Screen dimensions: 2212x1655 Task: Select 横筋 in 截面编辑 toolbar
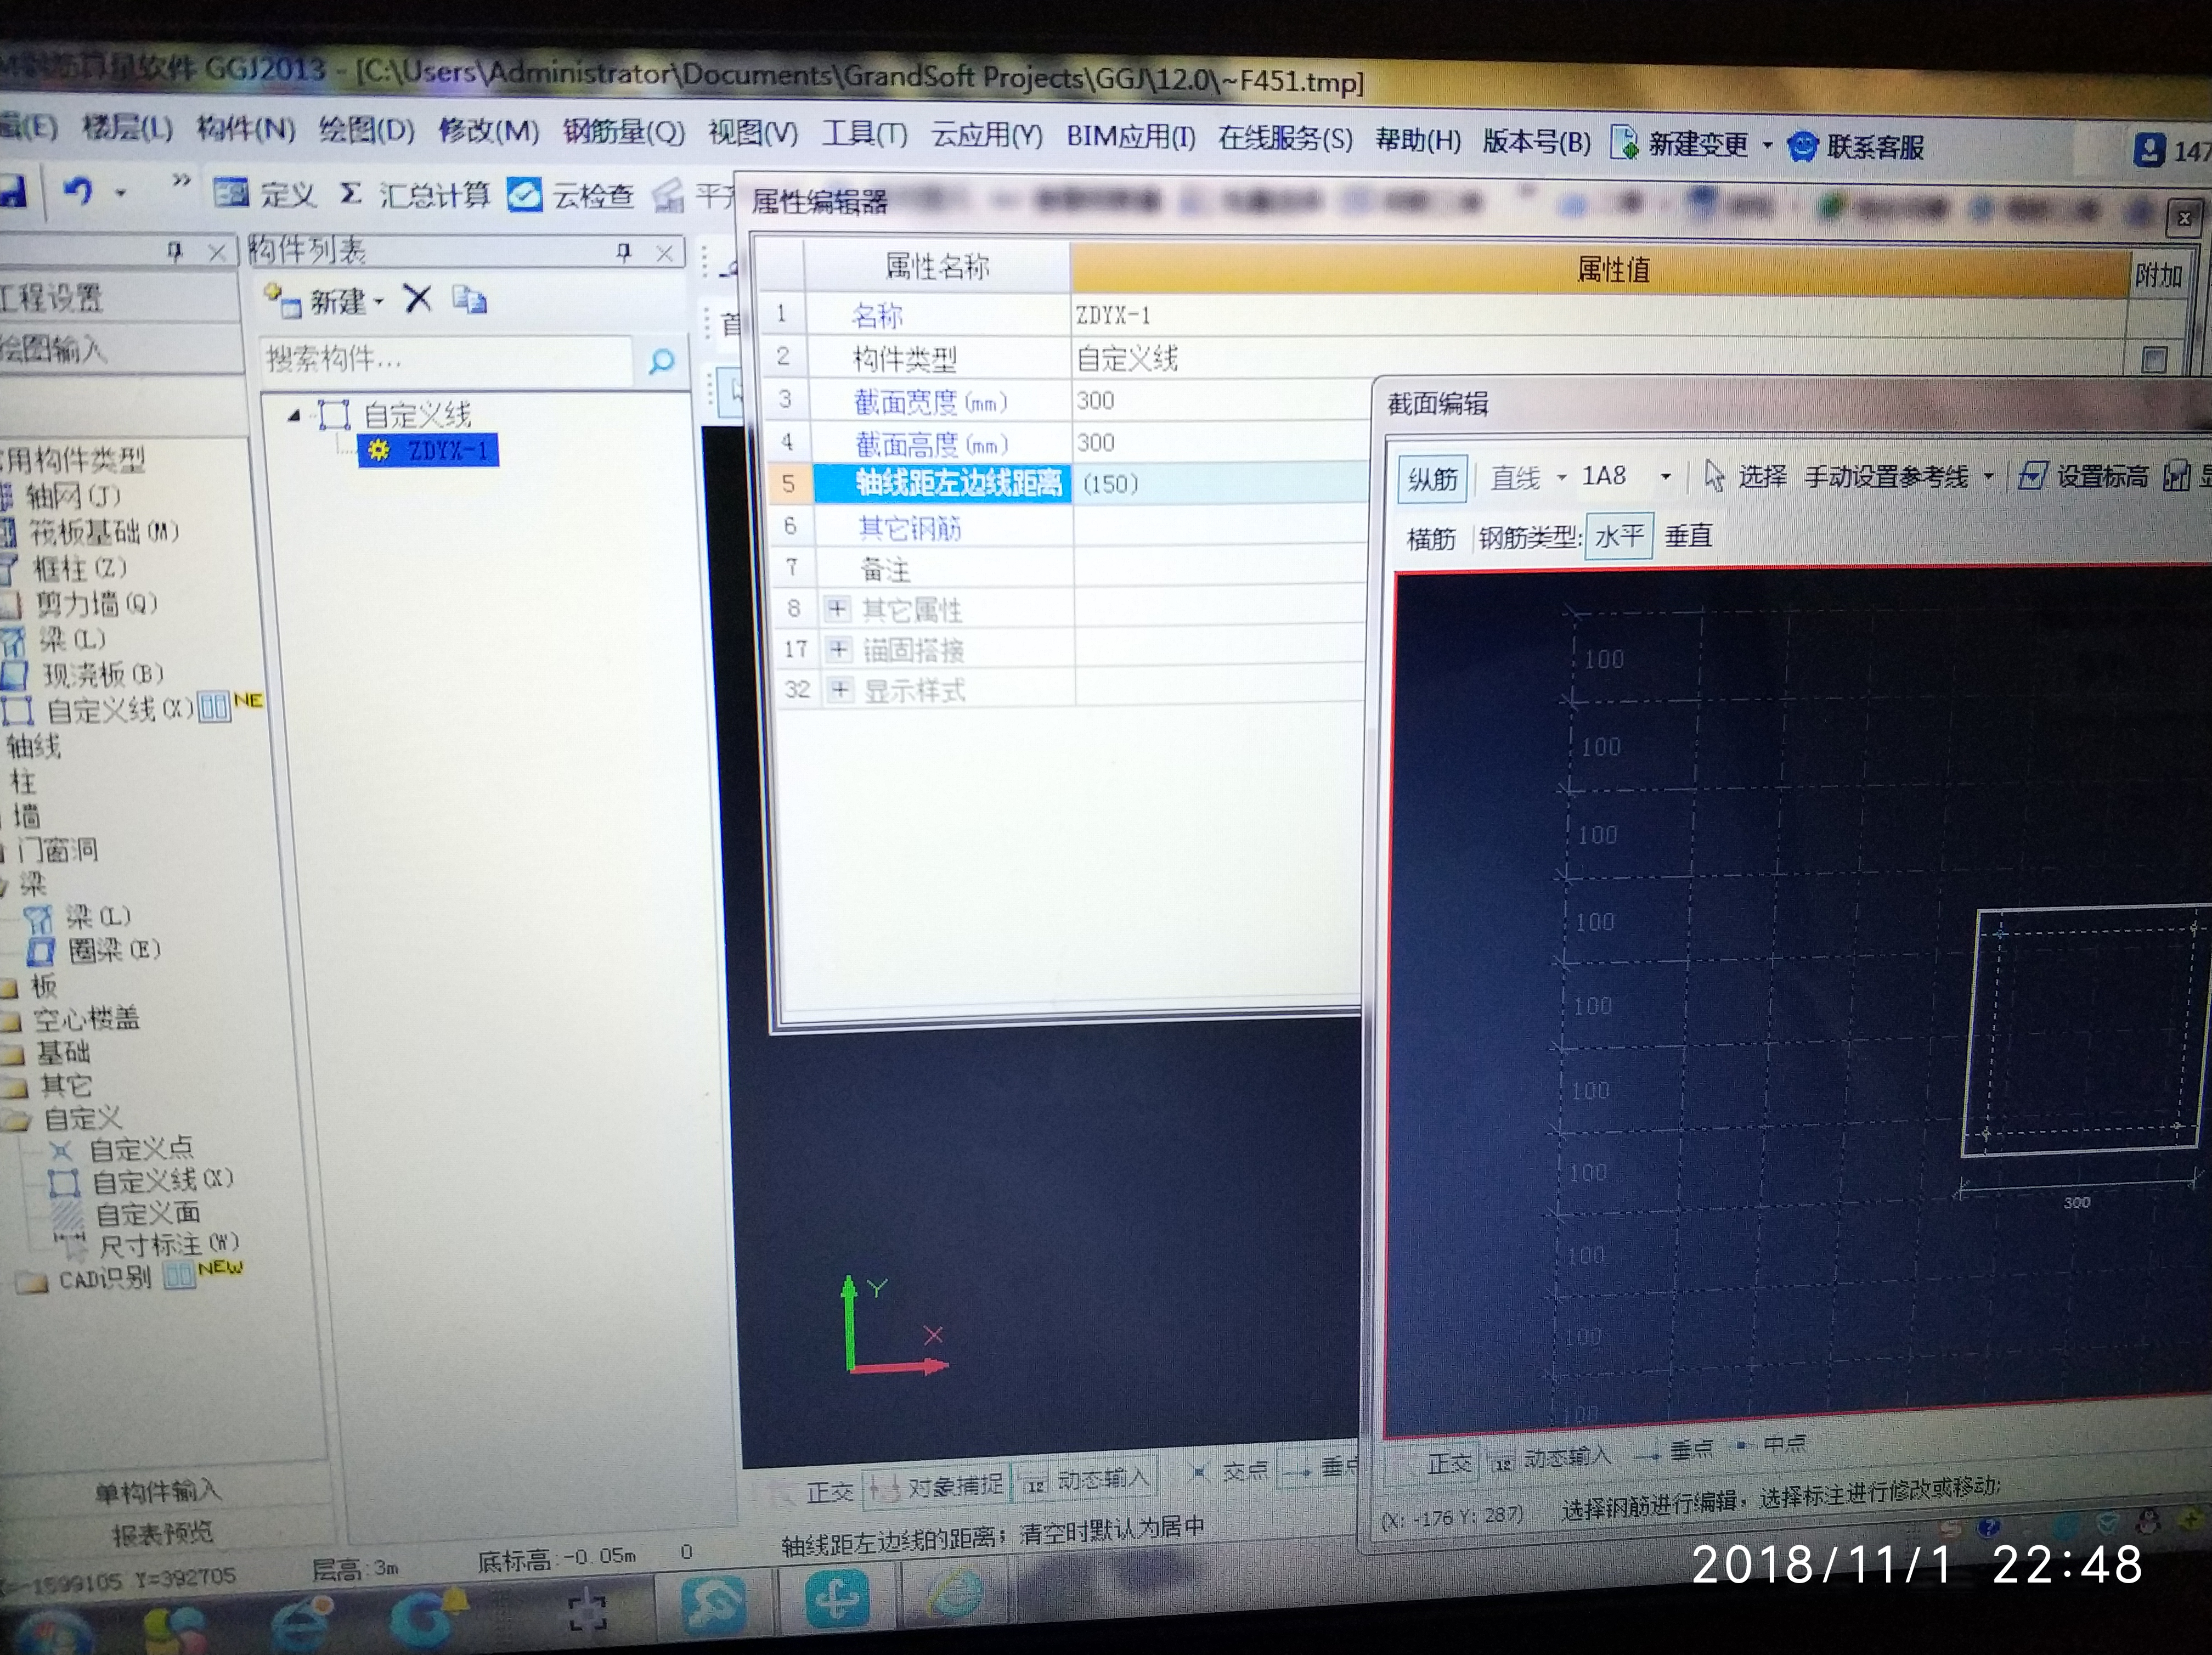point(1431,539)
